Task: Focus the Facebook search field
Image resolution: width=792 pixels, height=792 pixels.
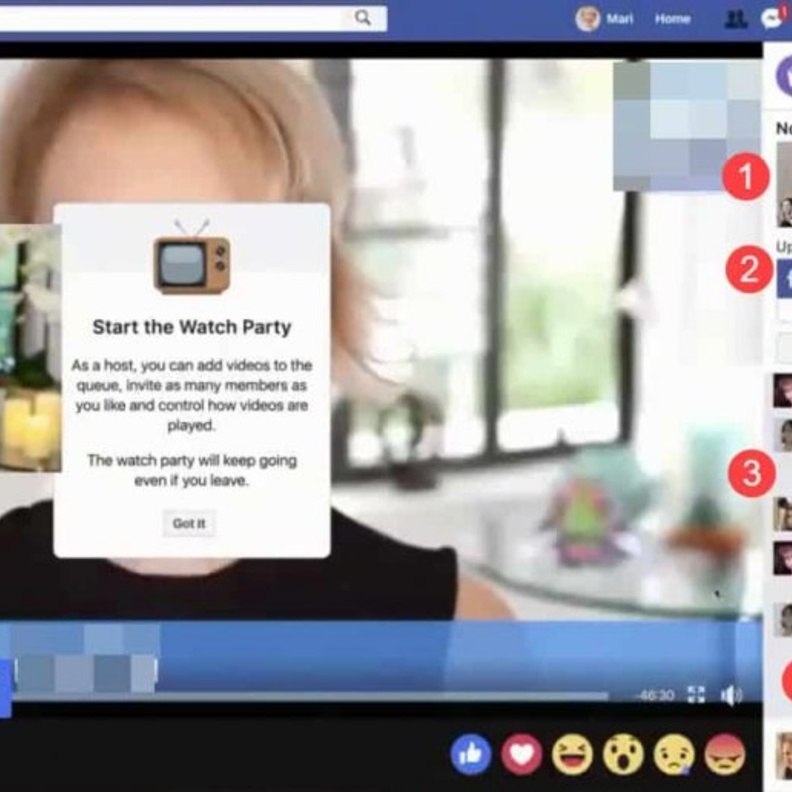Action: tap(193, 19)
